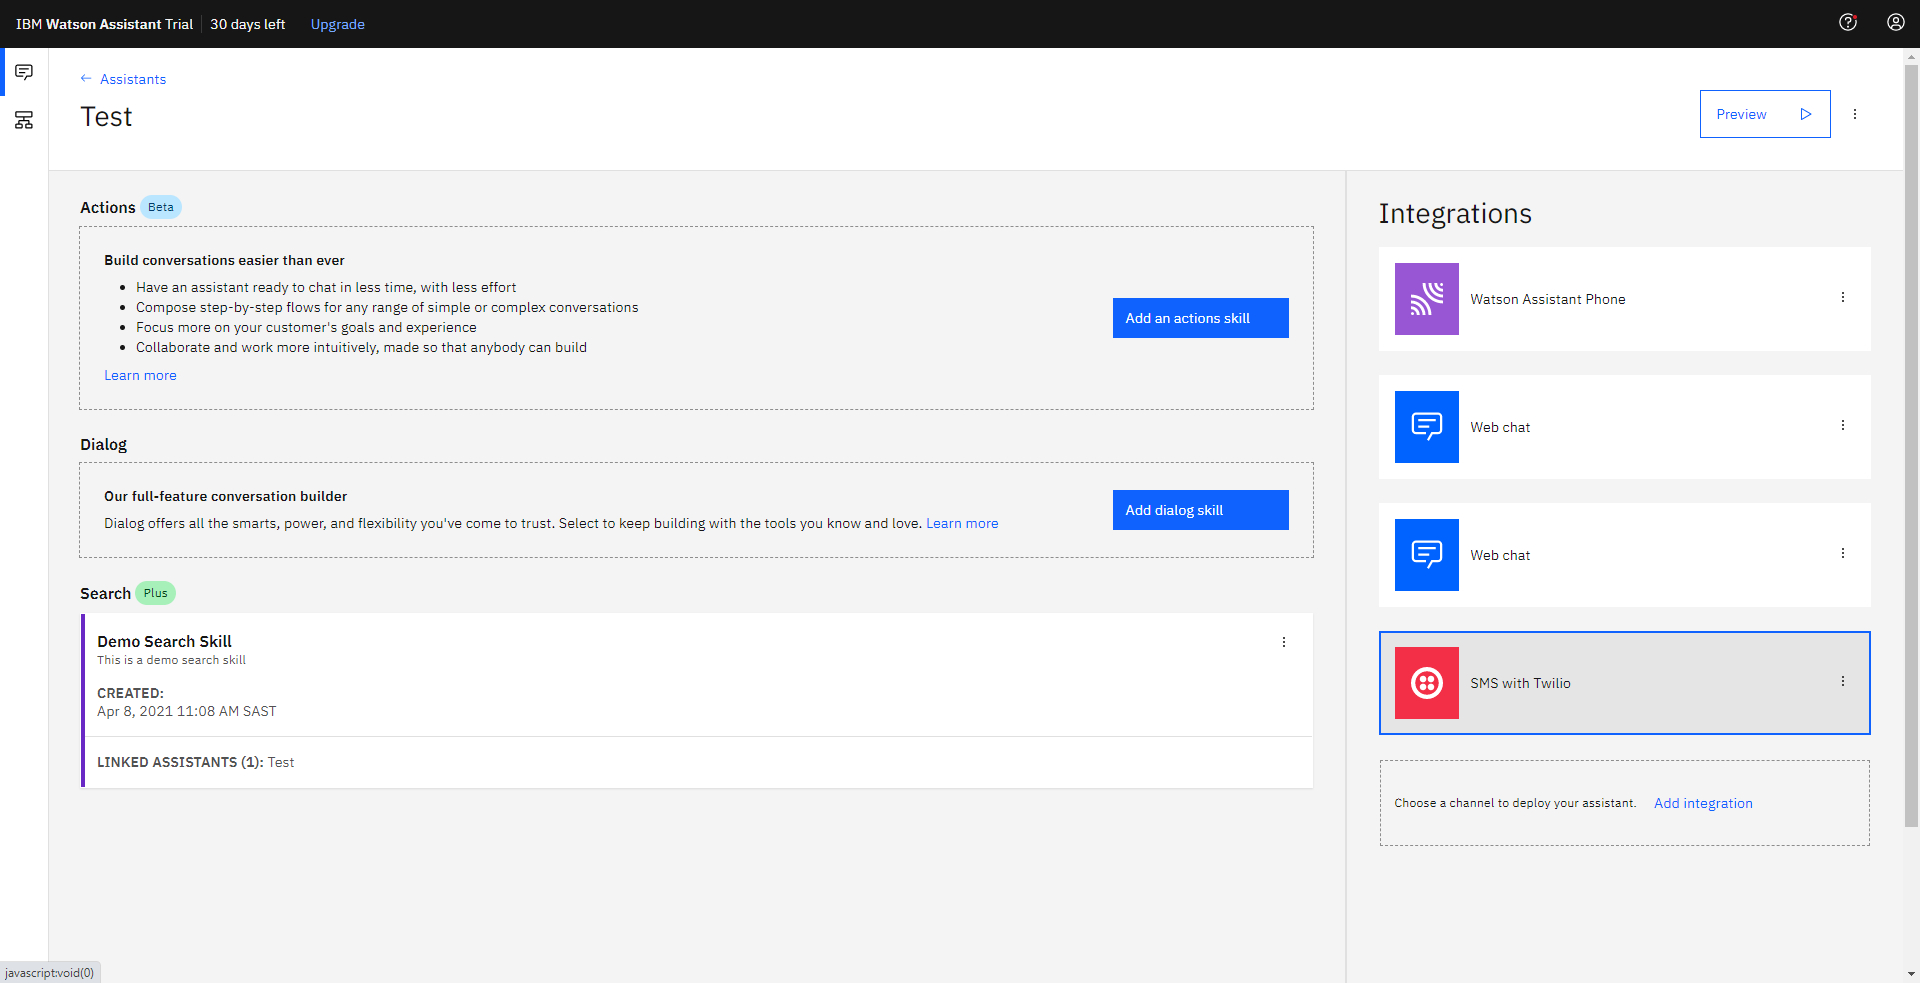Click the Beta tag next to Actions
1920x983 pixels.
click(x=161, y=207)
